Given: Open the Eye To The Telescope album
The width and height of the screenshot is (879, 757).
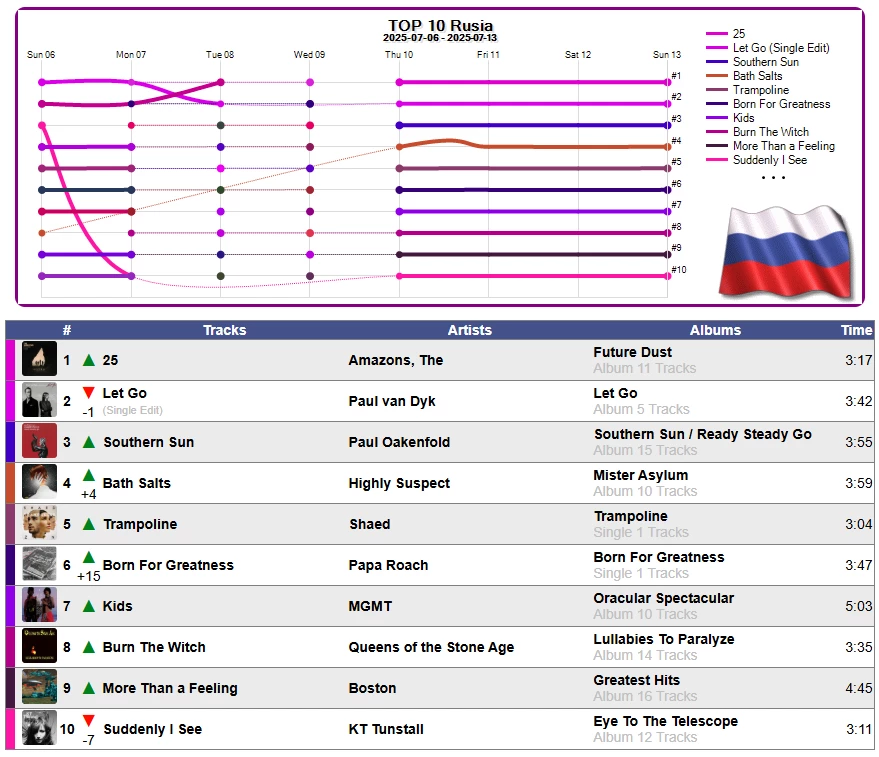Looking at the screenshot, I should pyautogui.click(x=665, y=721).
